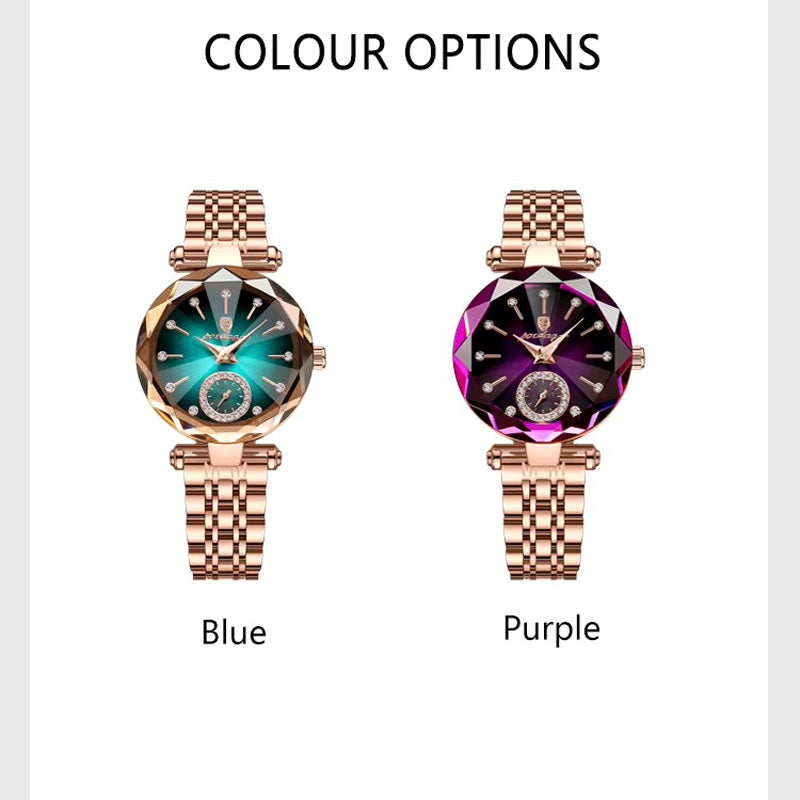Click the rhinestone sub-dial on blue watch
This screenshot has width=800, height=800.
pos(225,396)
